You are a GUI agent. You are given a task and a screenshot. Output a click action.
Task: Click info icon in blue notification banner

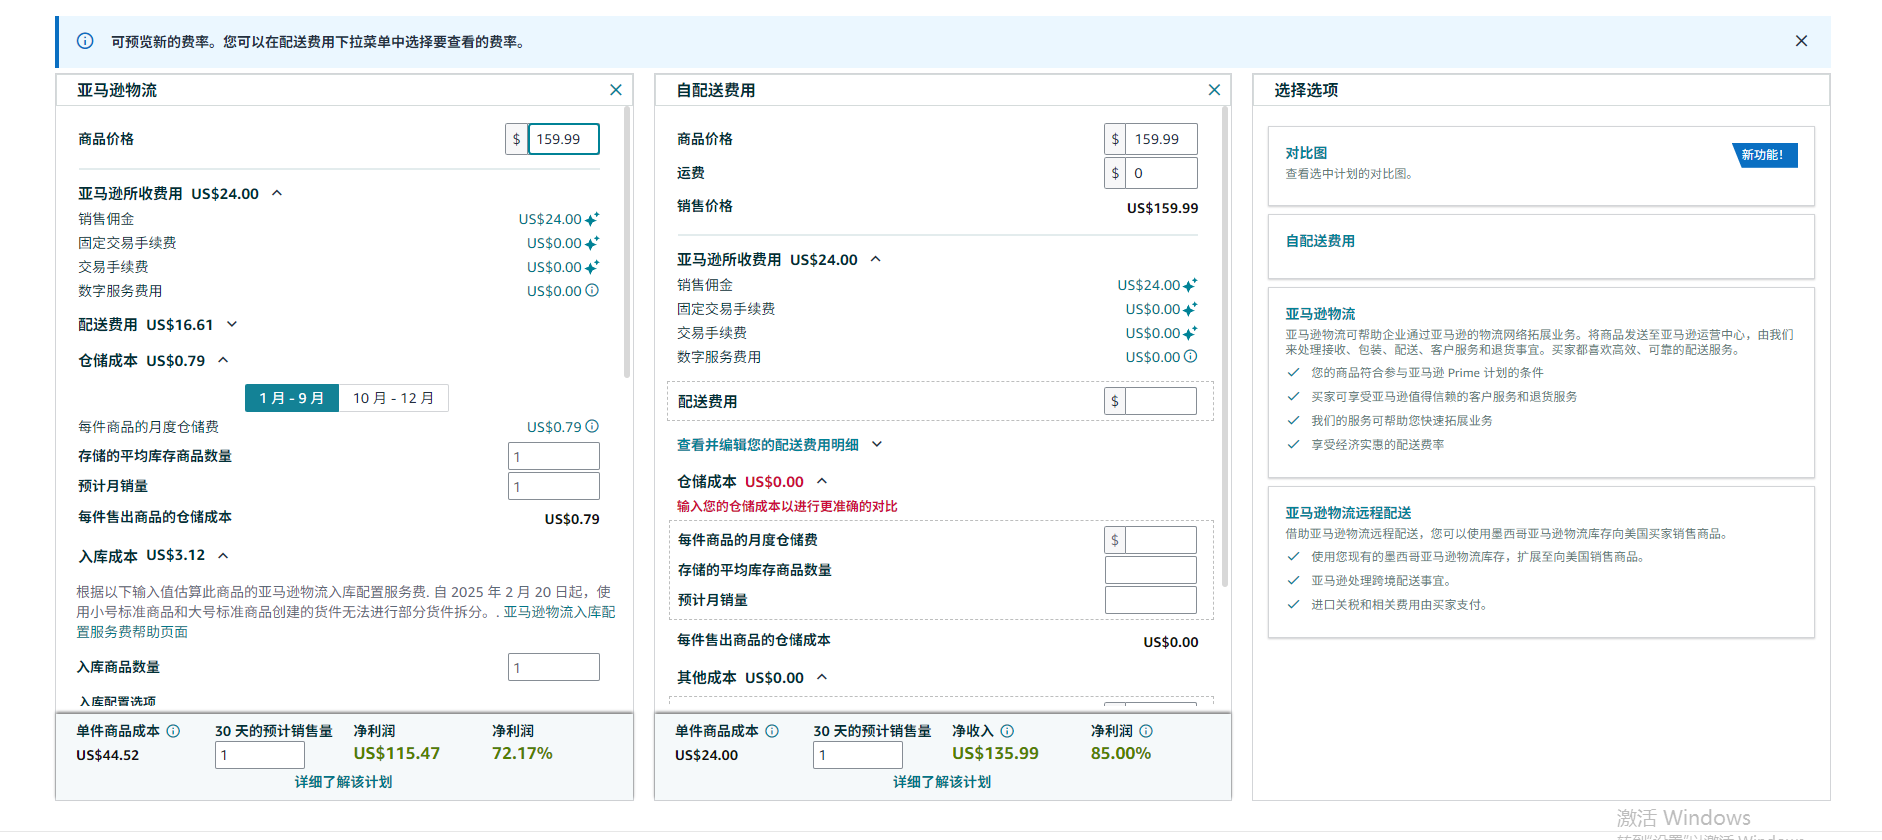[85, 41]
